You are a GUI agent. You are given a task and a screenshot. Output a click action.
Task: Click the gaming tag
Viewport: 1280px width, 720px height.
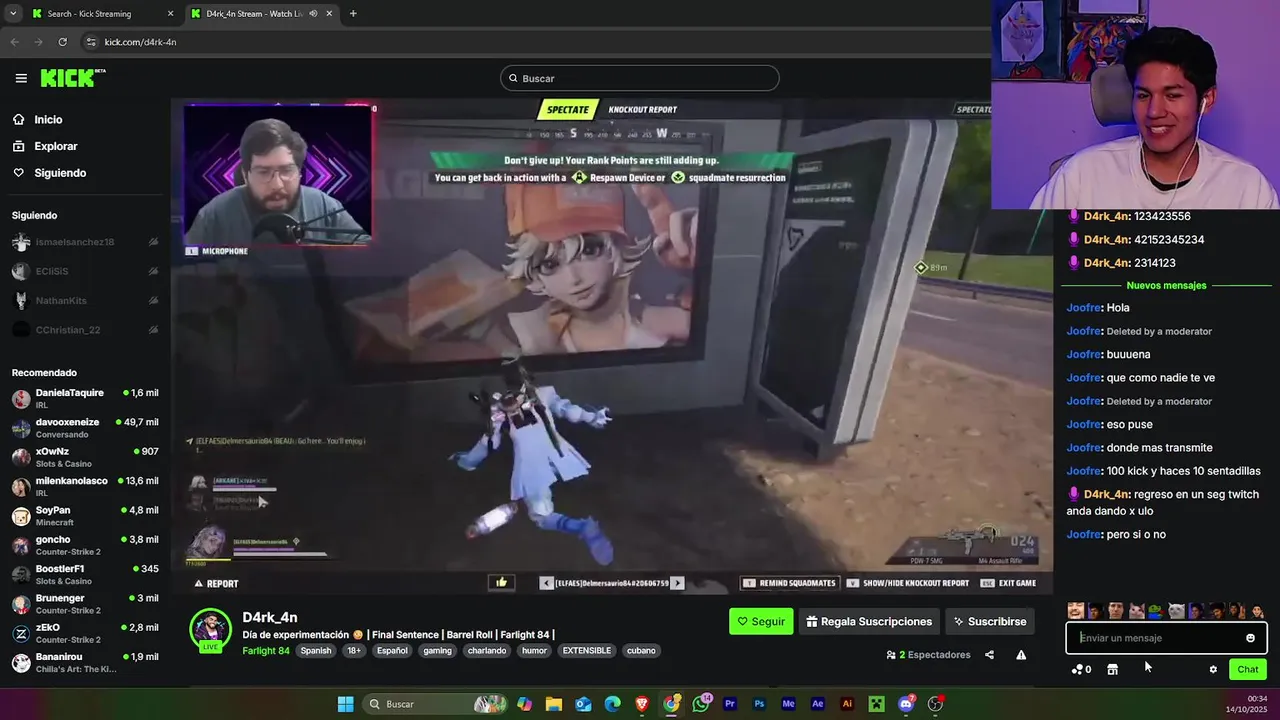pos(437,651)
